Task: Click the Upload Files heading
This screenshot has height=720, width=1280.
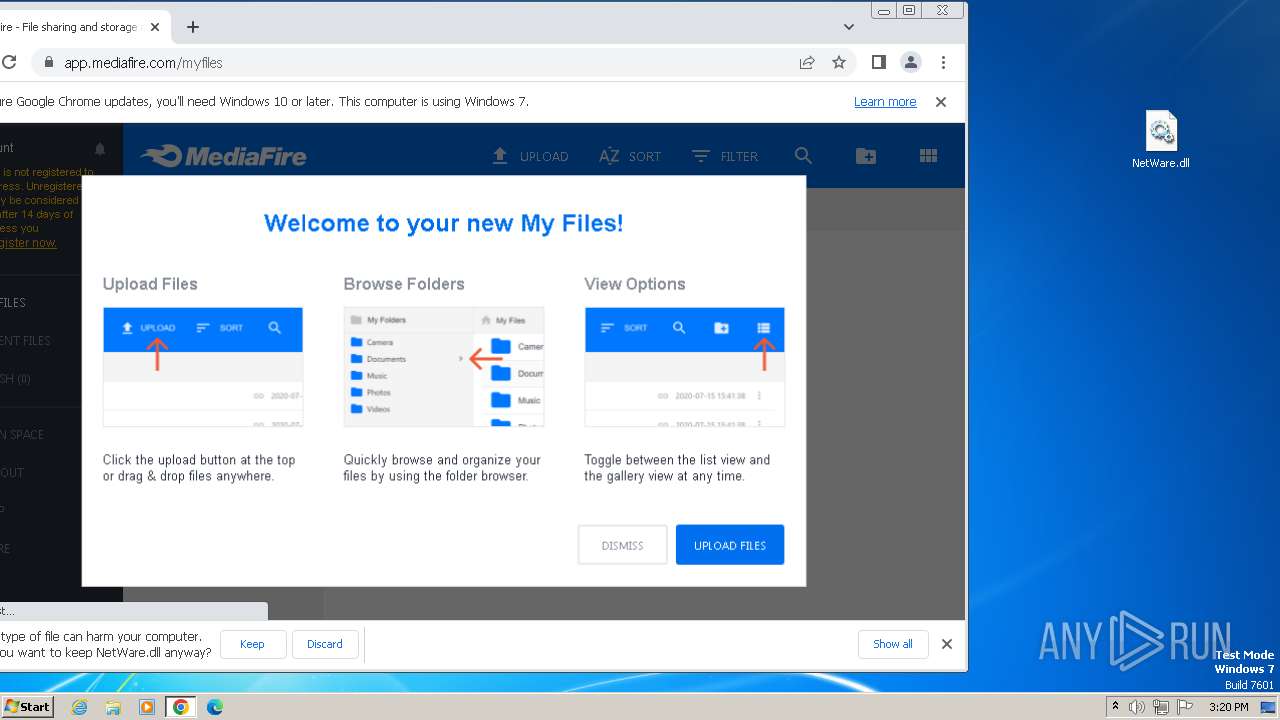Action: click(x=150, y=284)
